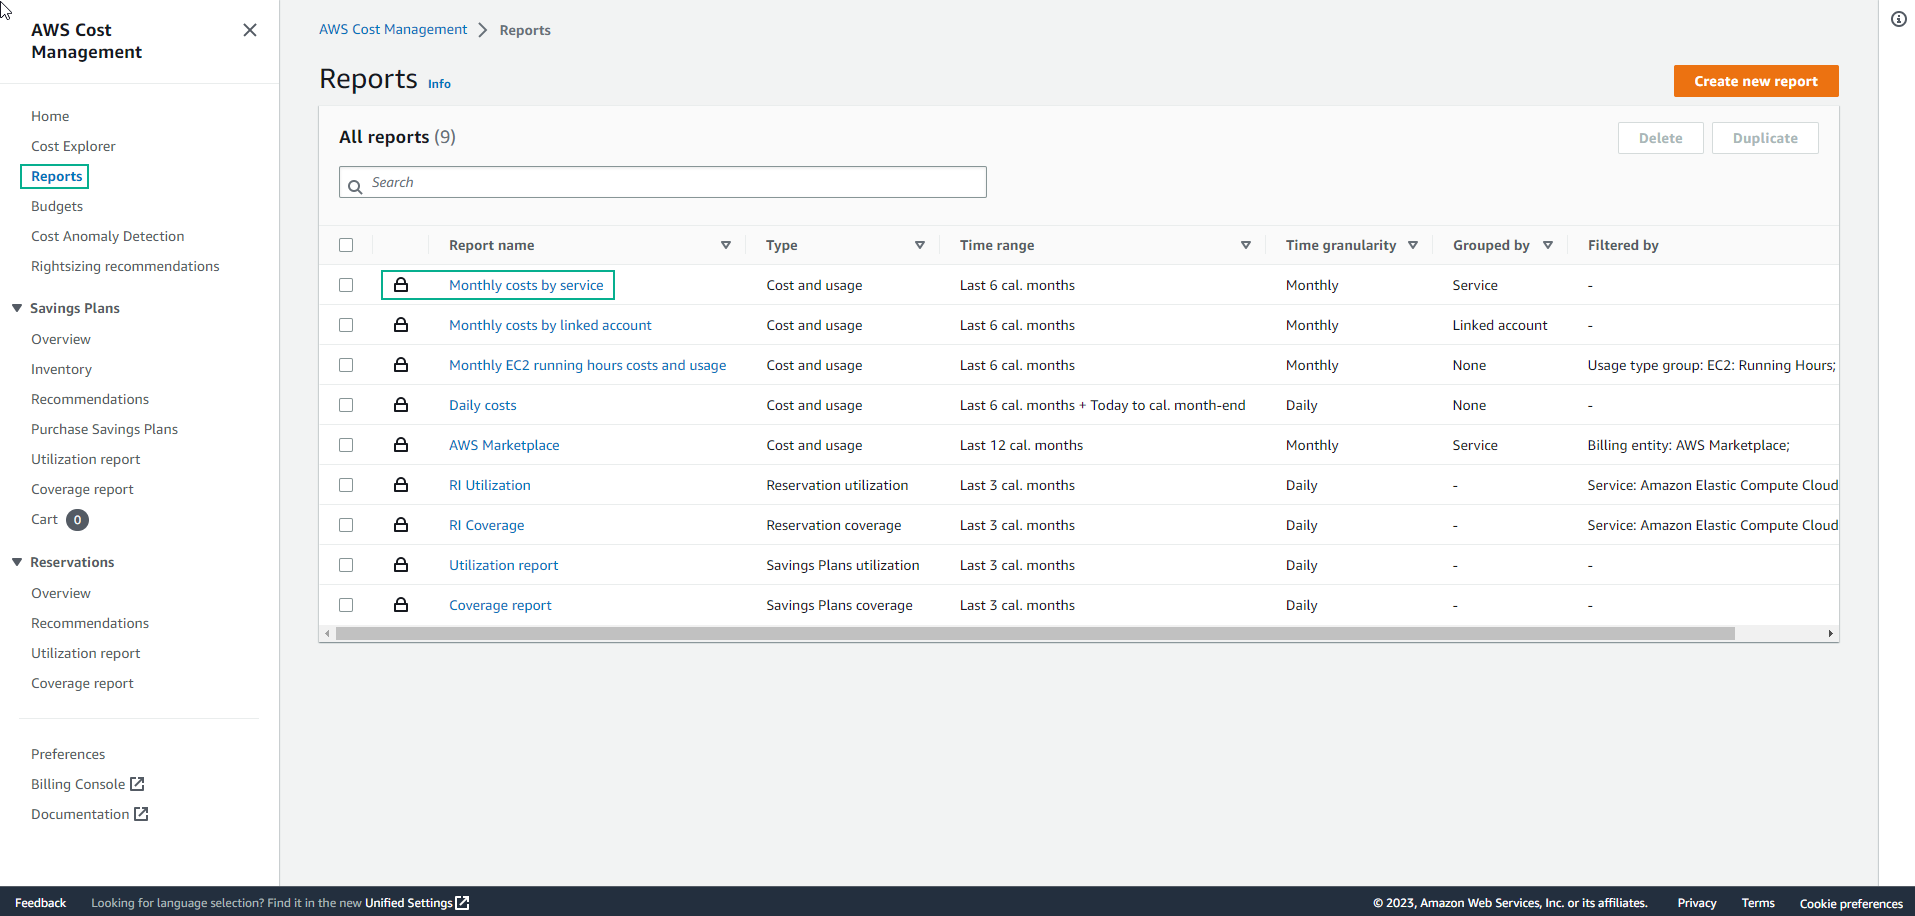Open Preferences in sidebar
Image resolution: width=1915 pixels, height=916 pixels.
coord(68,754)
